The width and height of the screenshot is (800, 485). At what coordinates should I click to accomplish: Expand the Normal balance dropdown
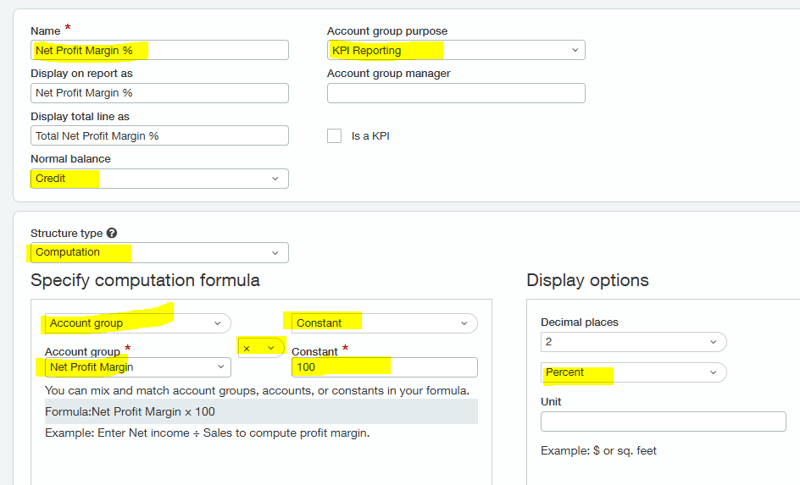[160, 178]
